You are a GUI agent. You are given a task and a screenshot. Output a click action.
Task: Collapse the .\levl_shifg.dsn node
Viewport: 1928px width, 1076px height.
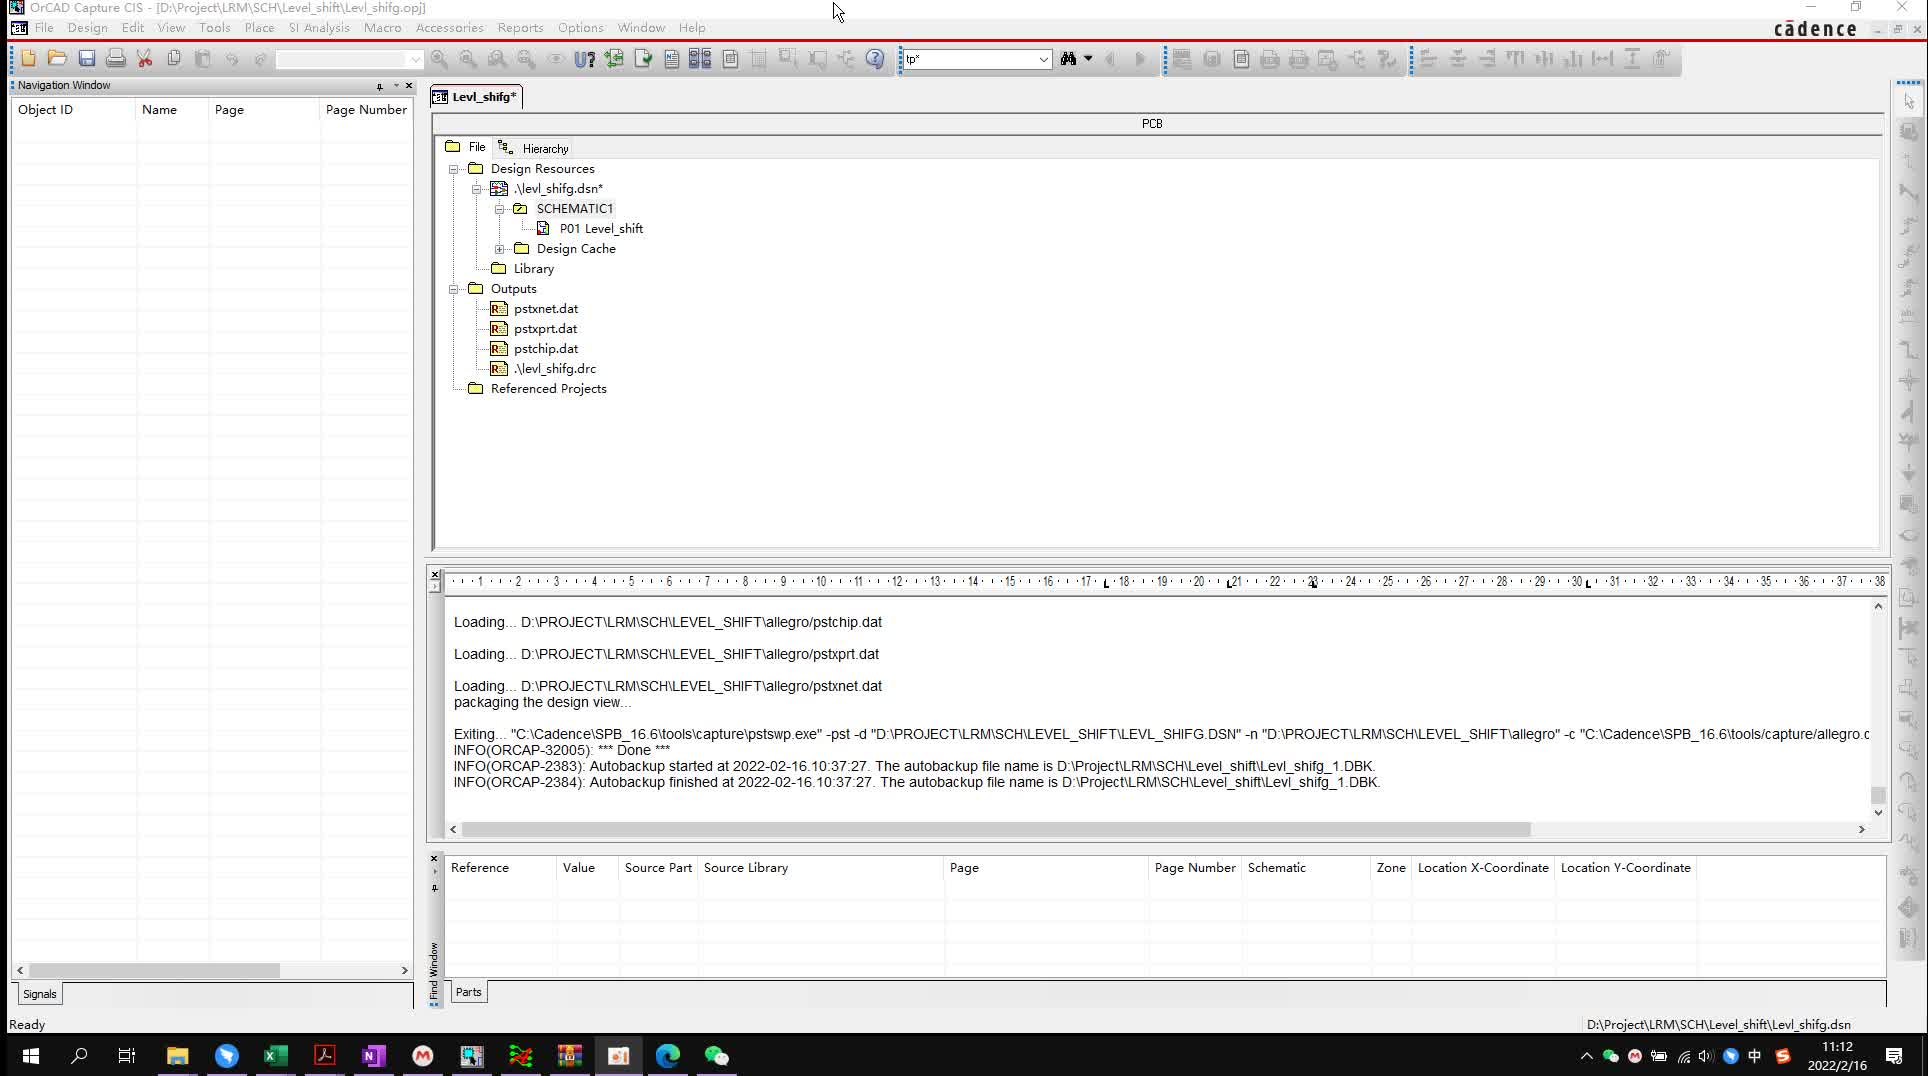[x=477, y=189]
